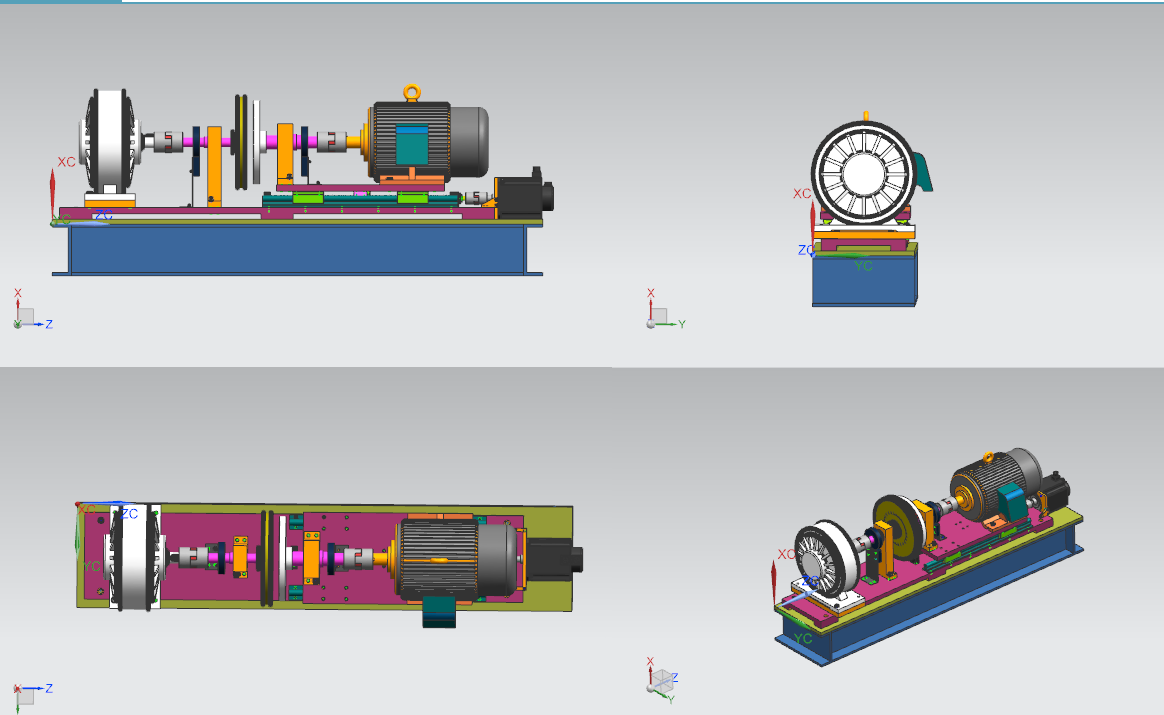Select the green YC label in the top-down view
Screen dimensions: 1164x715
point(91,567)
